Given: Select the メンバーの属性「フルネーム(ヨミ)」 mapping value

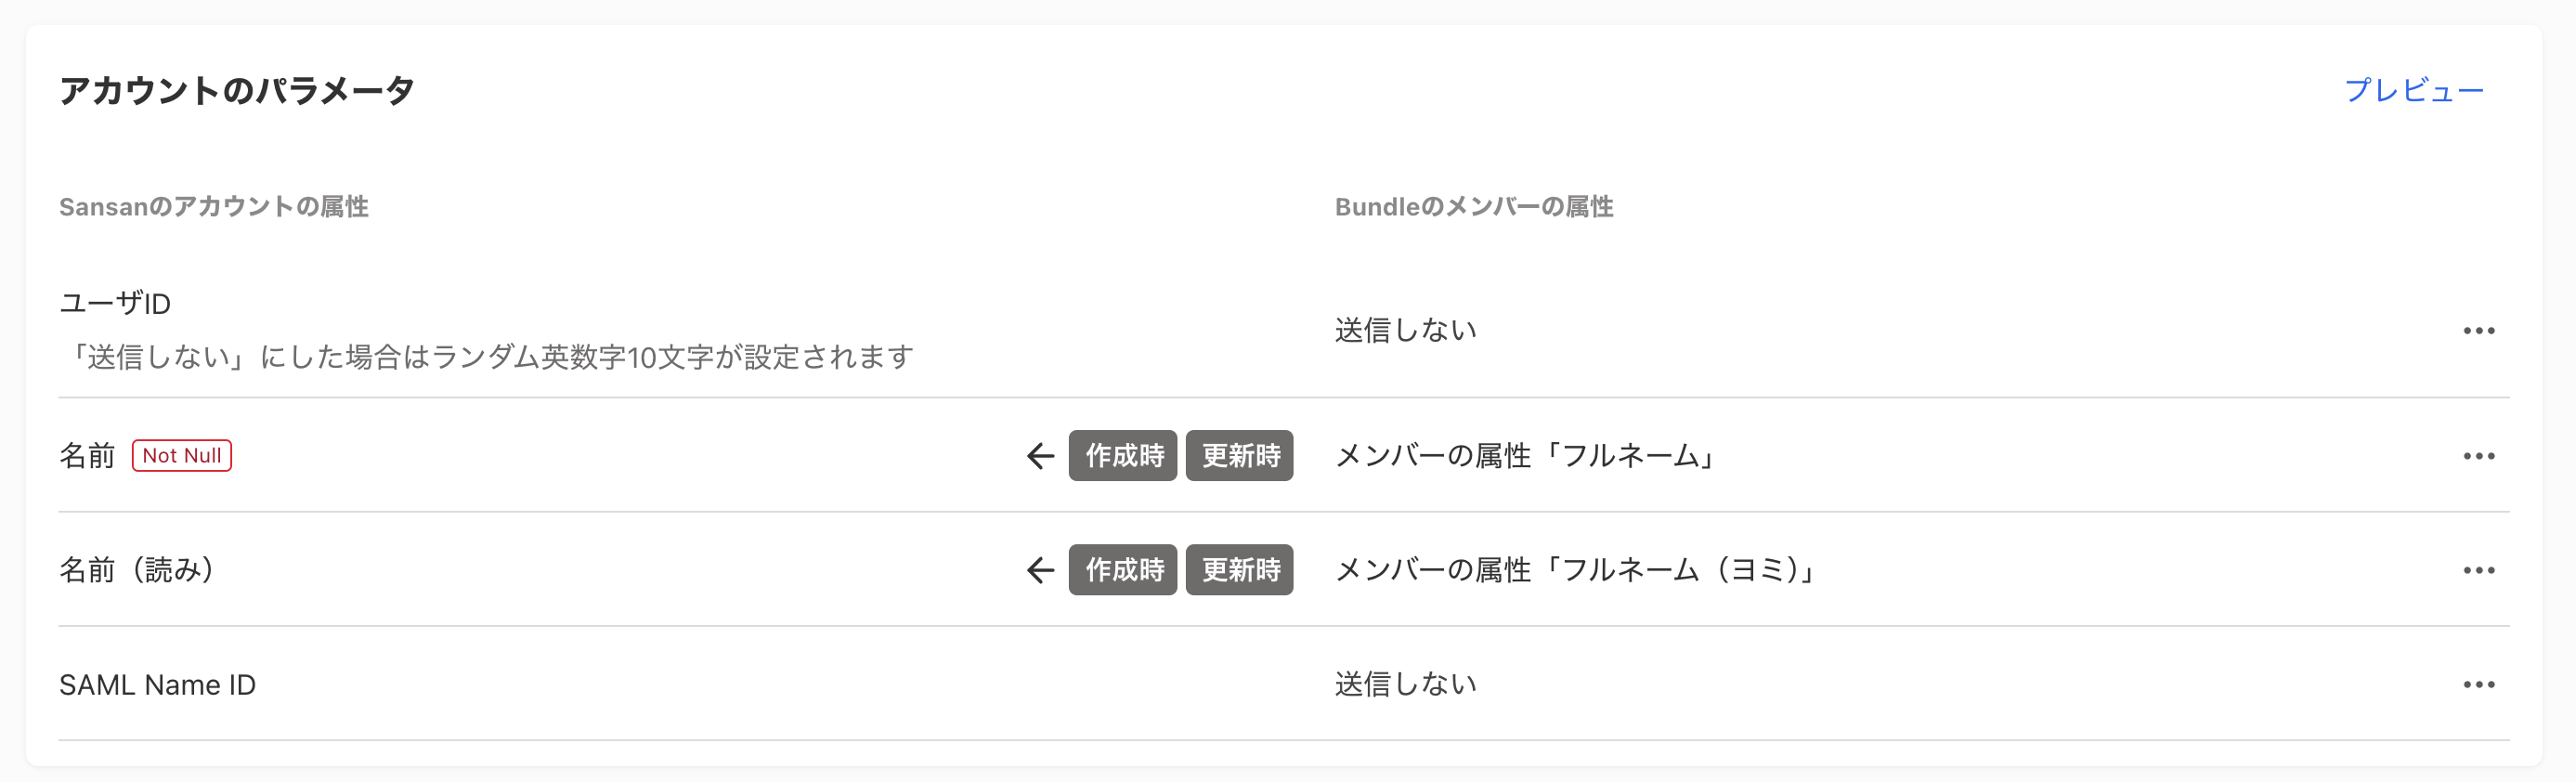Looking at the screenshot, I should 1577,570.
